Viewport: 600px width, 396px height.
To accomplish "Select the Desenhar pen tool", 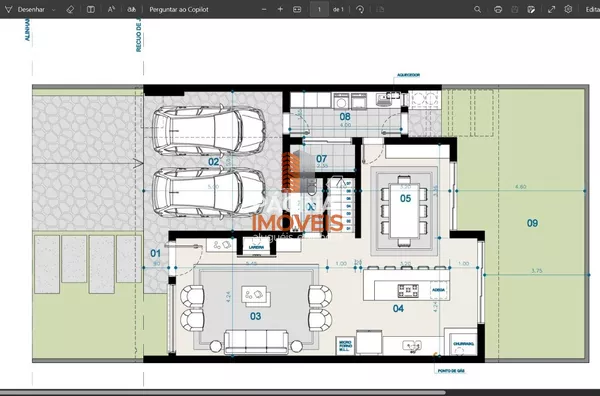I will point(25,9).
